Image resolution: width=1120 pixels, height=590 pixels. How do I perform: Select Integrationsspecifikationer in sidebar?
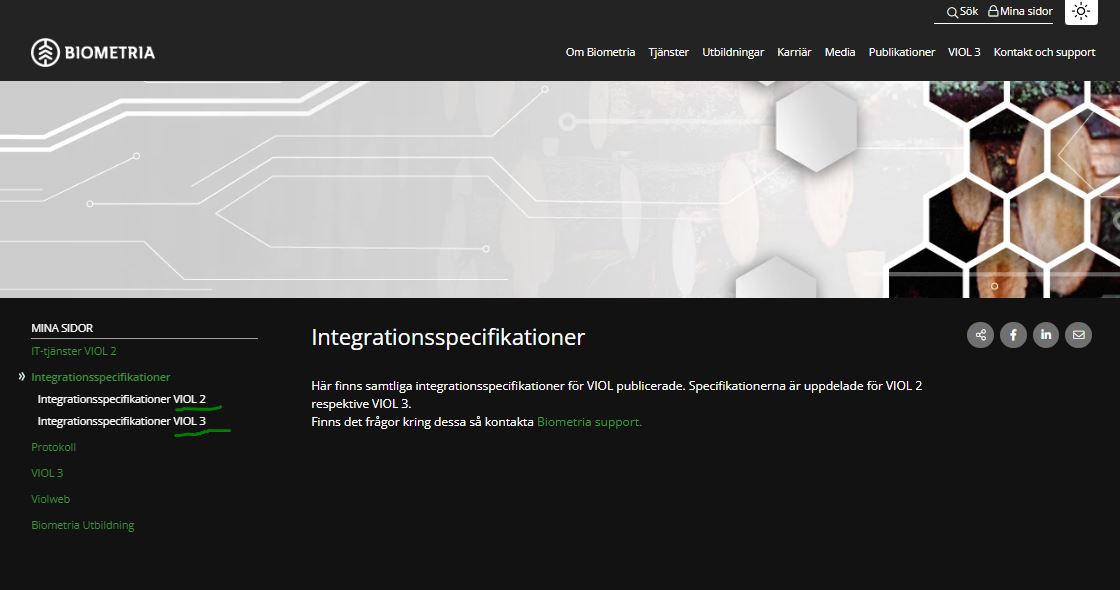pos(101,377)
